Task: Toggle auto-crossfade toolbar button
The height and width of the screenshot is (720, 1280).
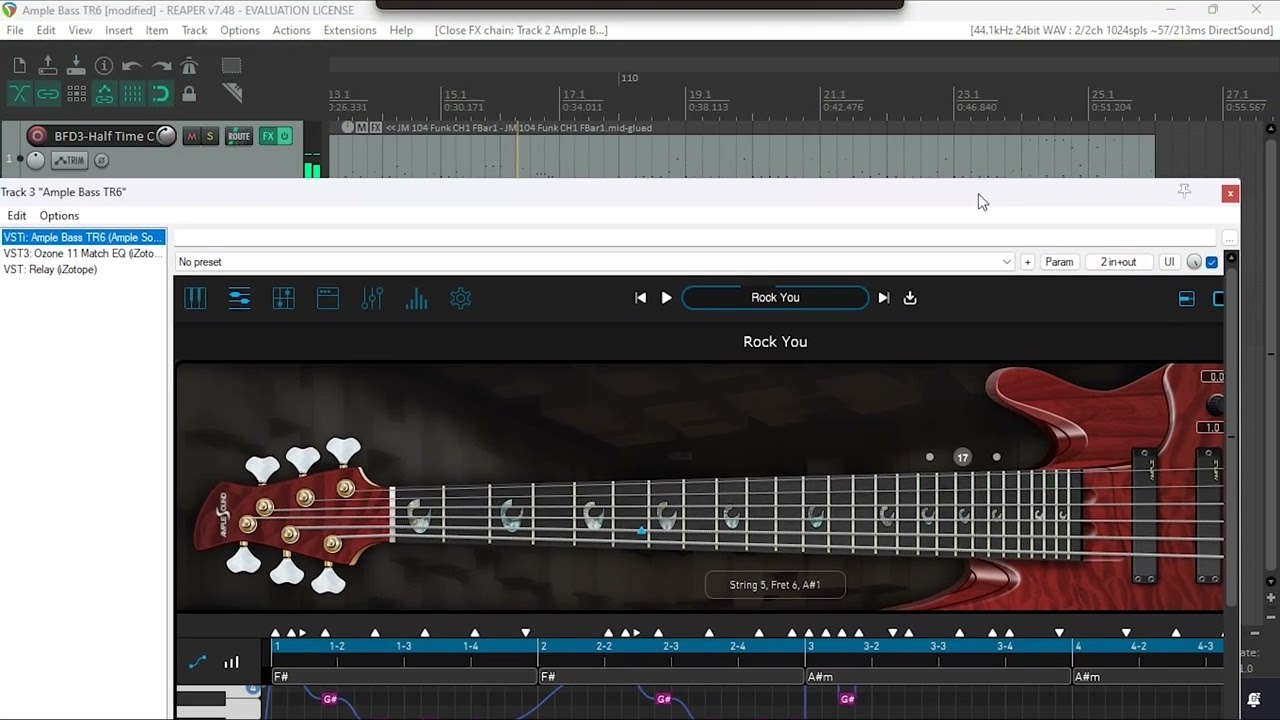Action: (19, 94)
